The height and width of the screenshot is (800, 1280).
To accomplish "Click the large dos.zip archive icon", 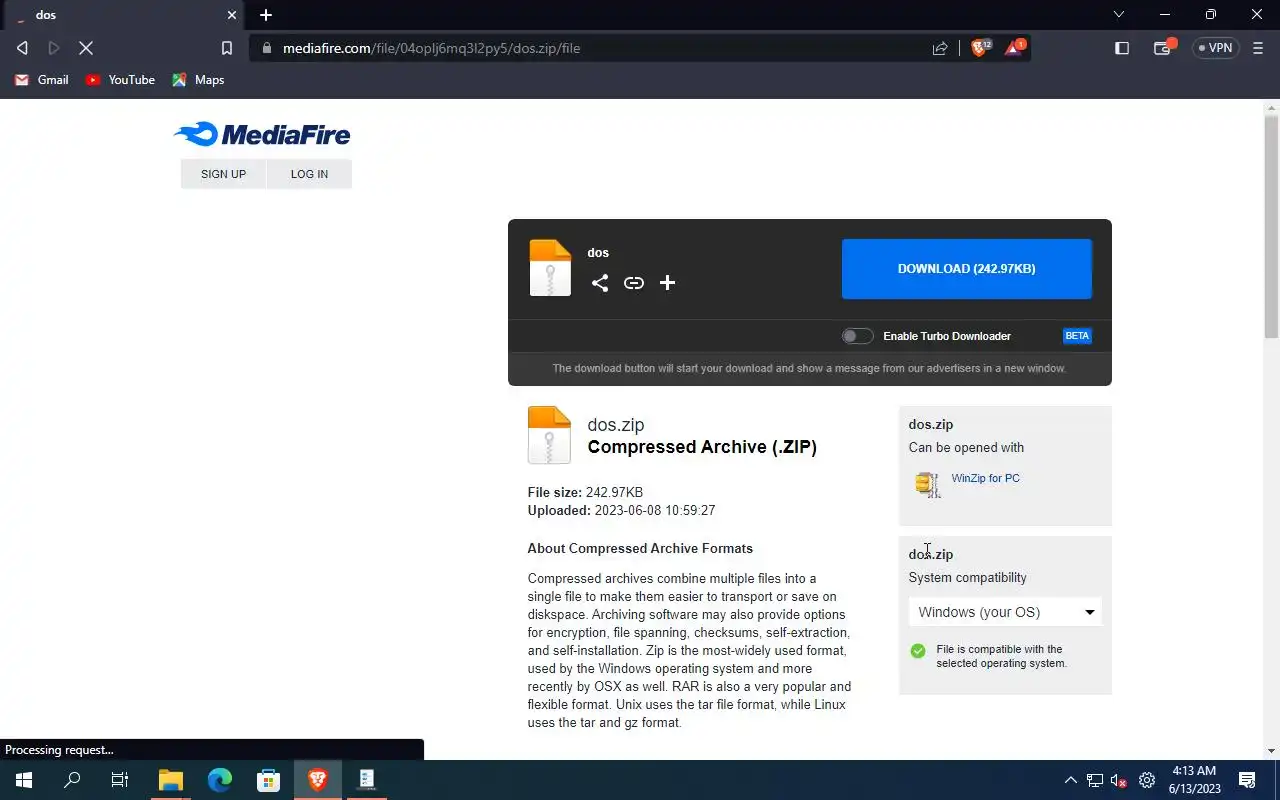I will coord(549,435).
